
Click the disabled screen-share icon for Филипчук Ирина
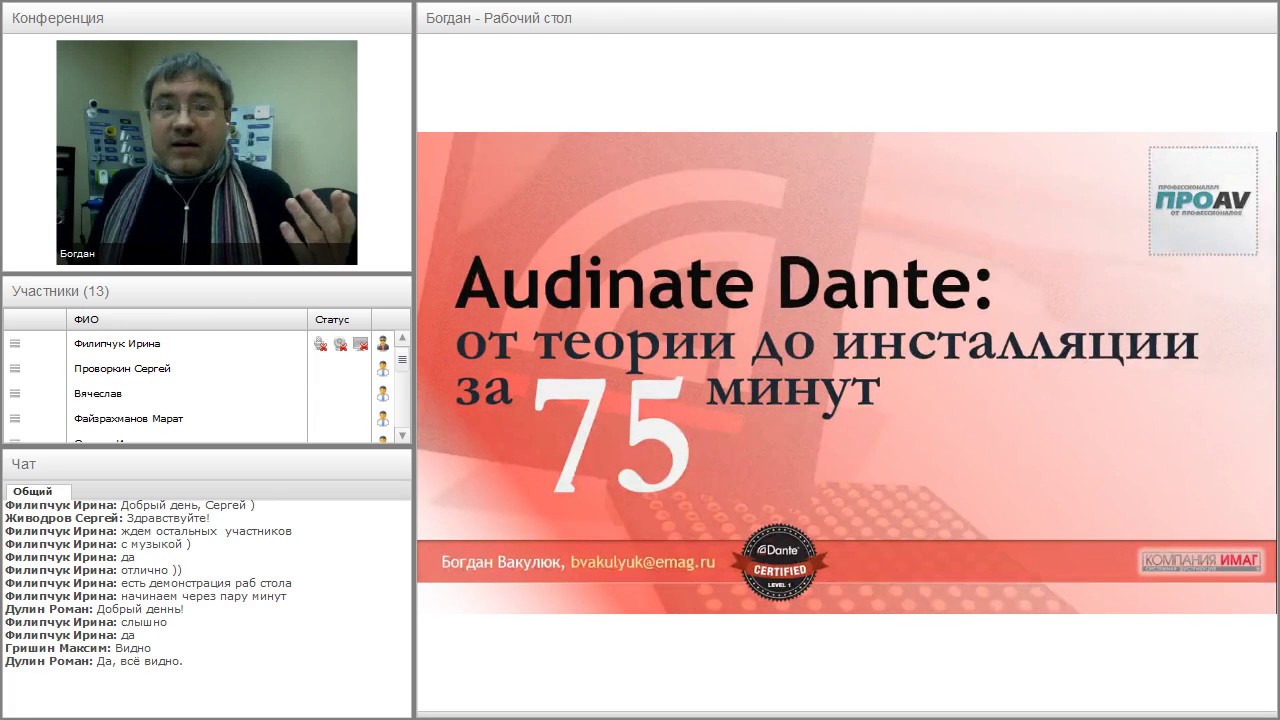click(360, 344)
